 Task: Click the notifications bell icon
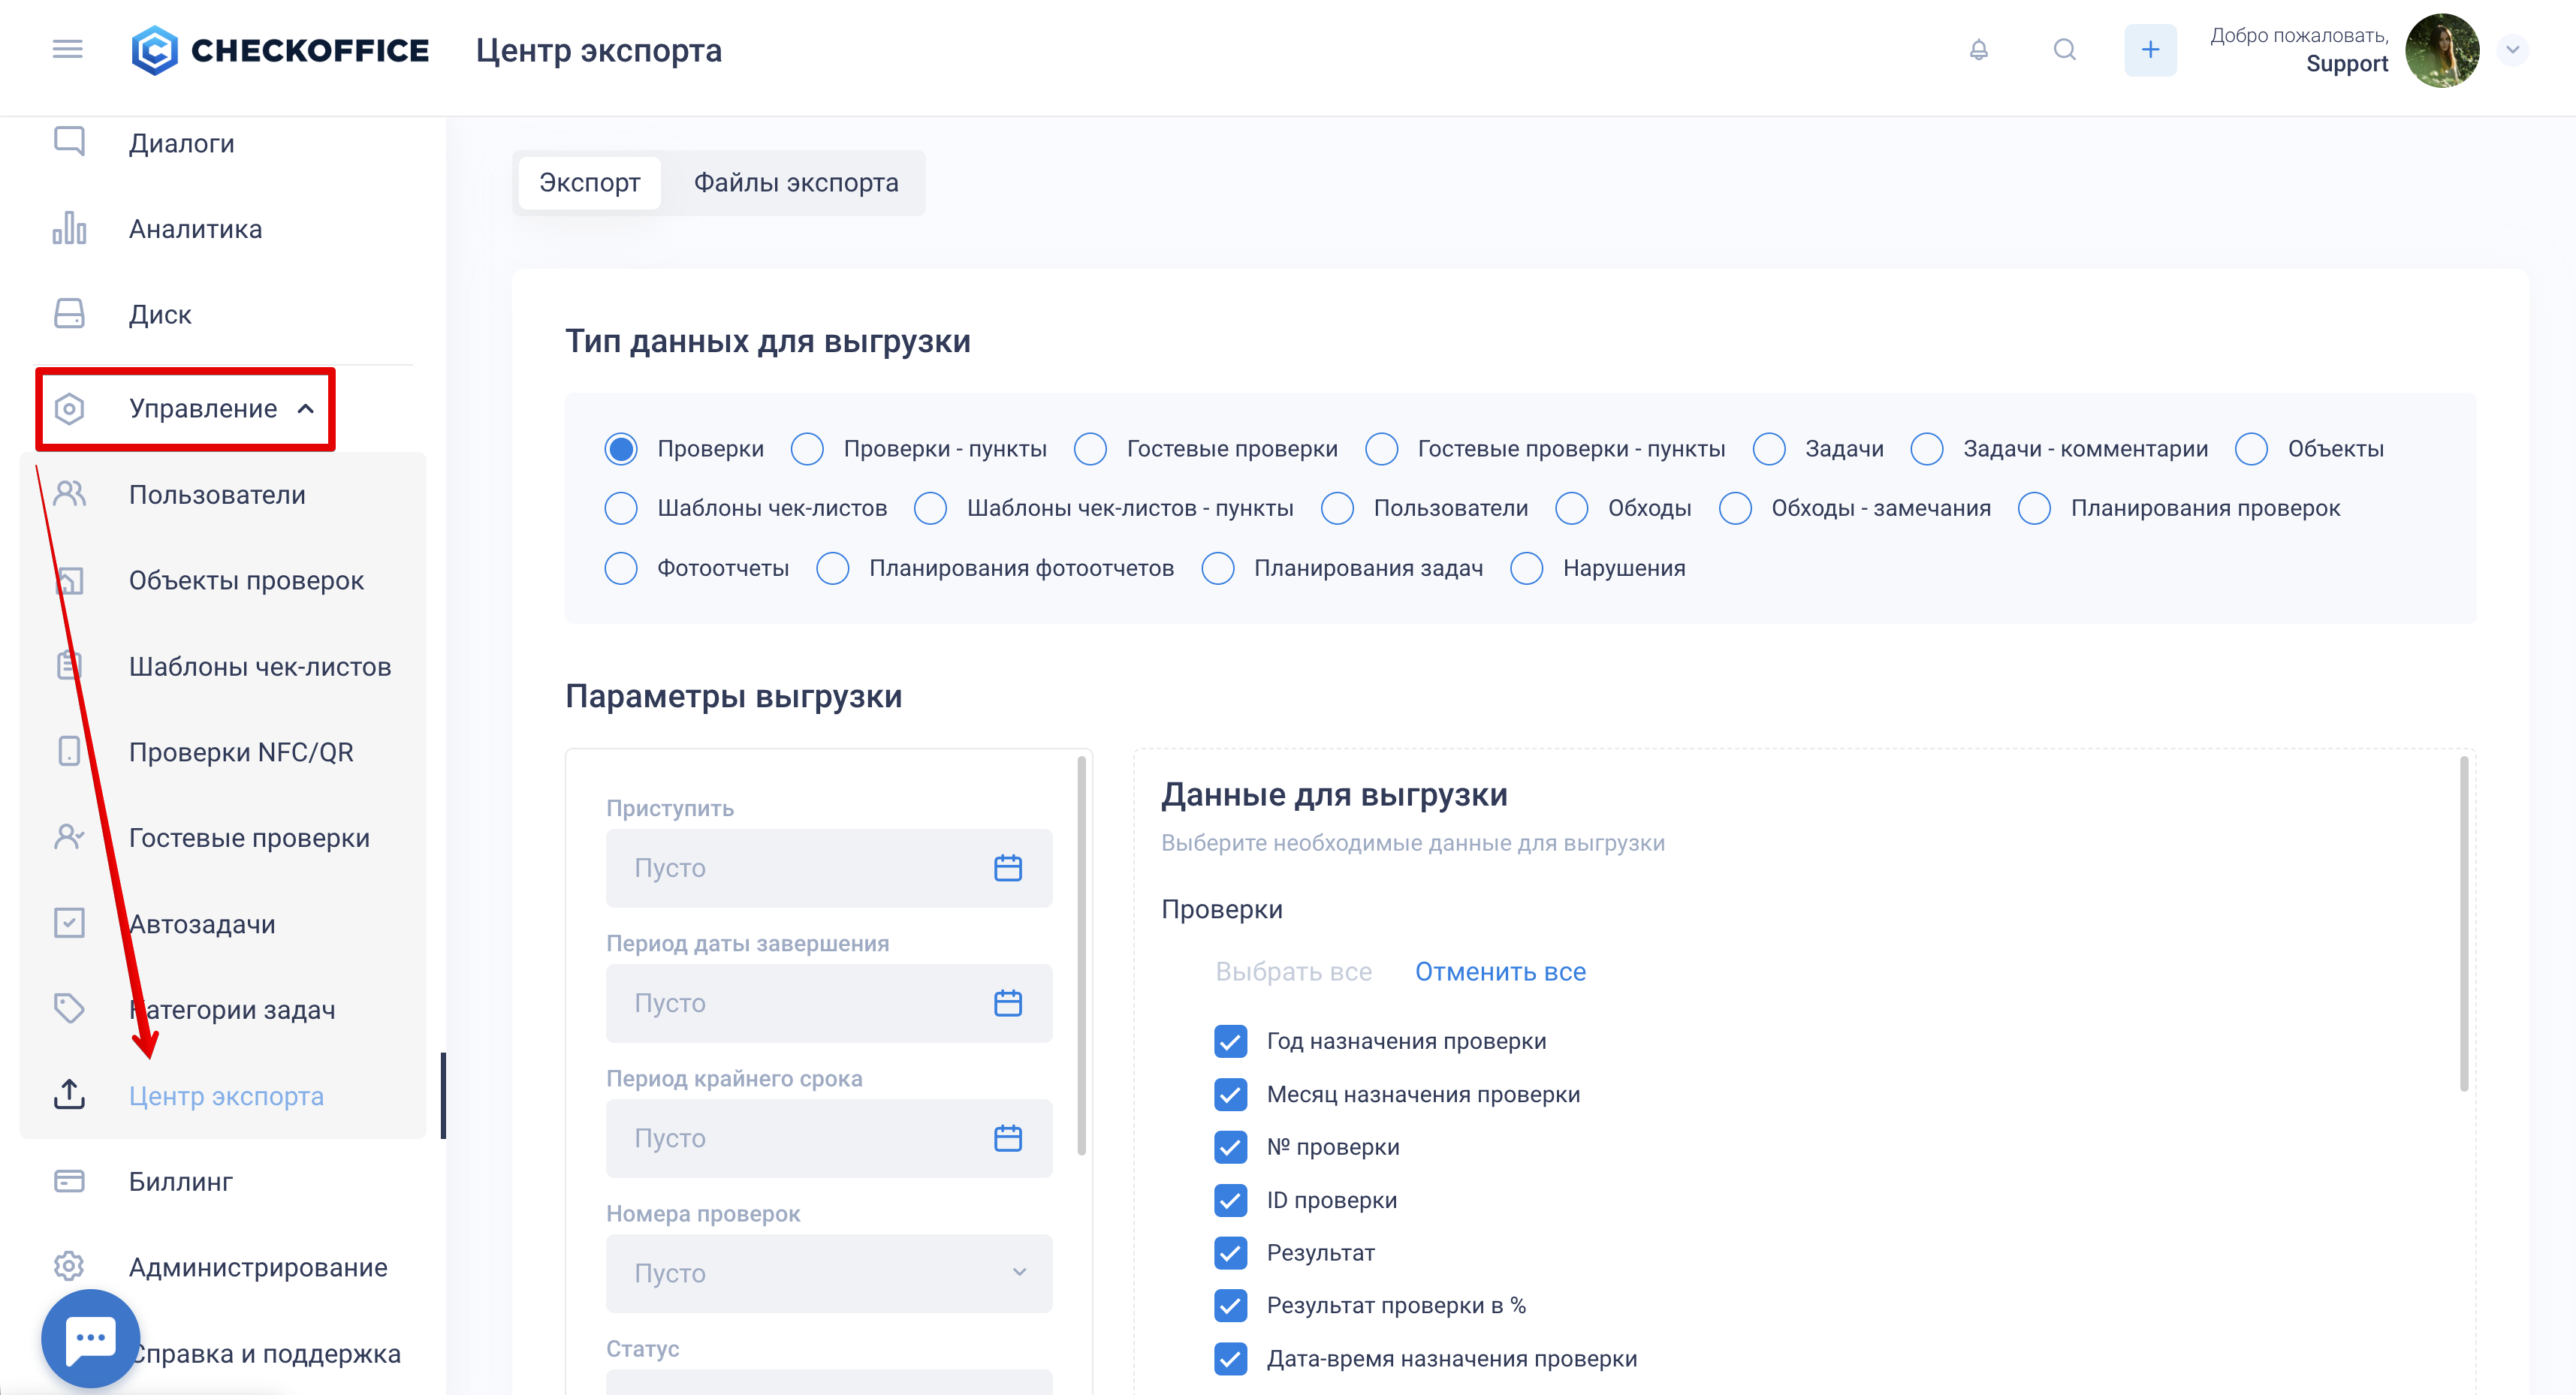pos(1978,49)
